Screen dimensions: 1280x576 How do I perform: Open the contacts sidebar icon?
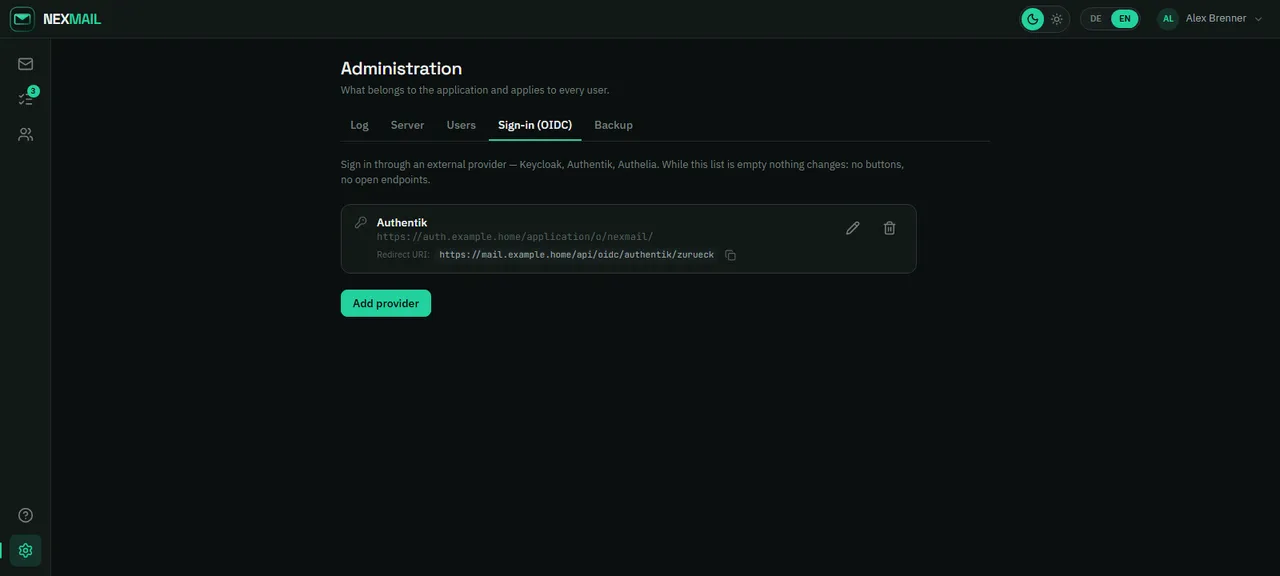click(26, 134)
